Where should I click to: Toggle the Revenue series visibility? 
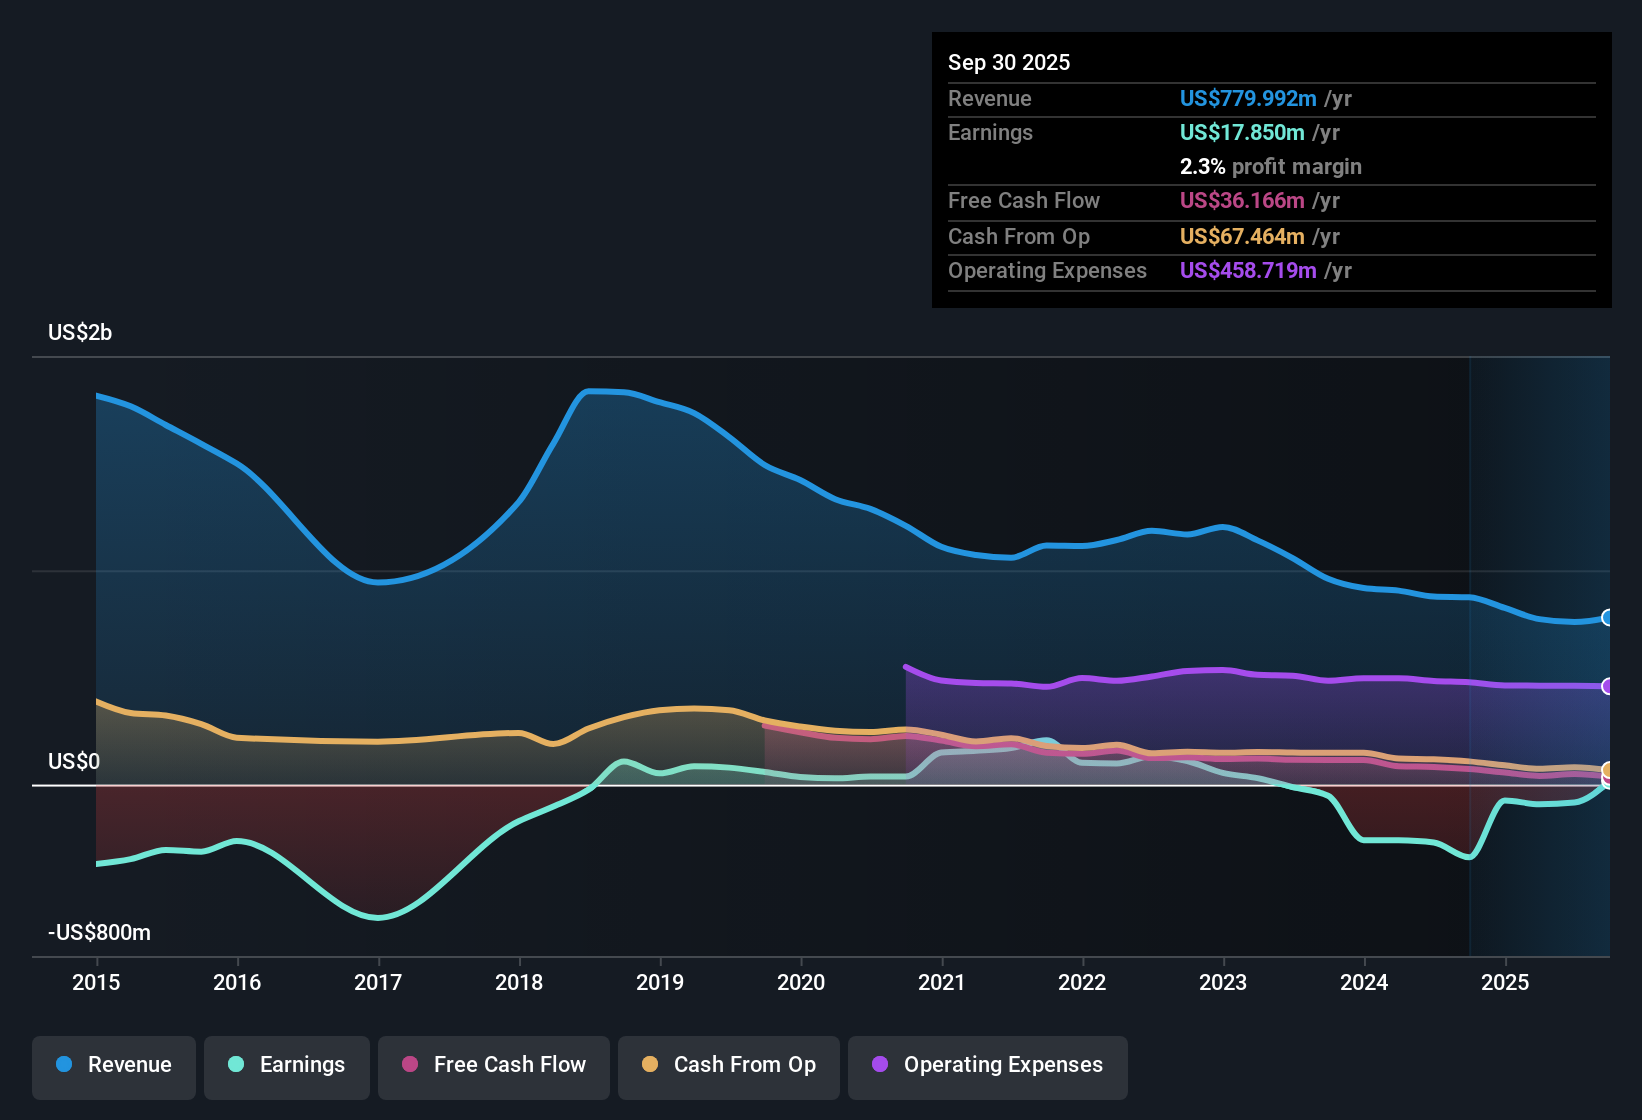(x=113, y=1066)
